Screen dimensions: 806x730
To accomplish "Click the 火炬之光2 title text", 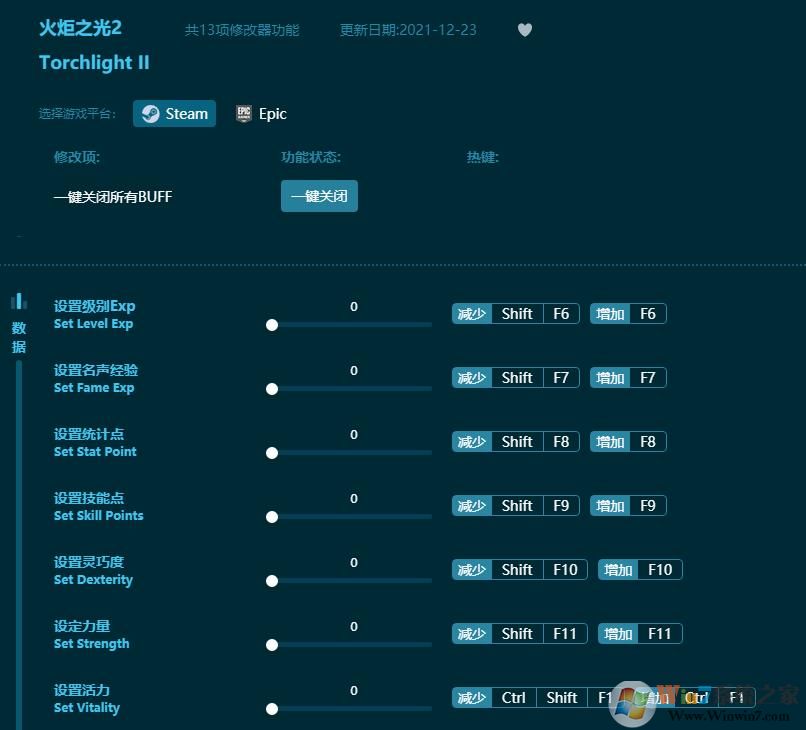I will 80,28.
